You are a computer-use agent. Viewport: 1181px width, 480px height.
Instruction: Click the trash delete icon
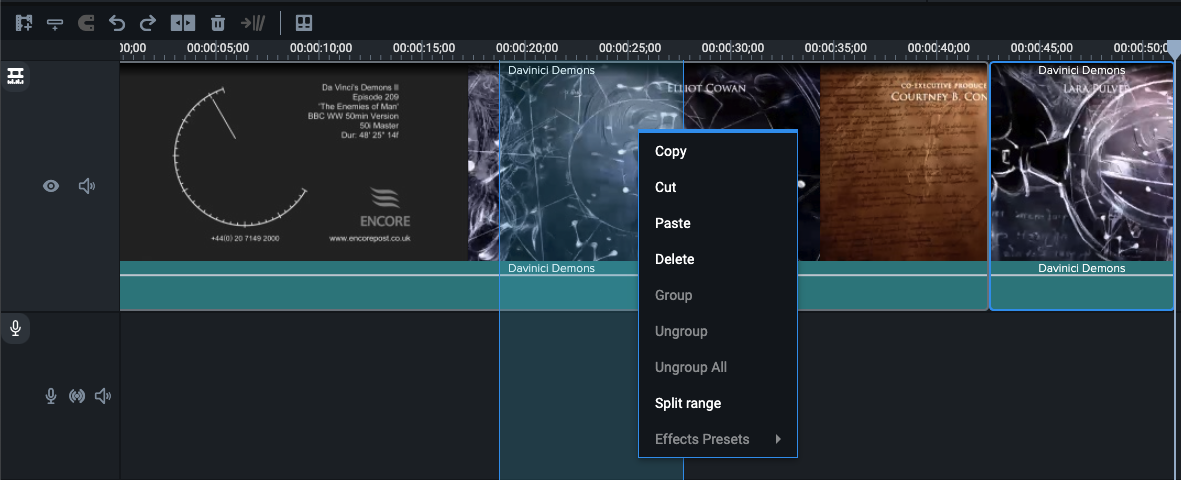[x=218, y=23]
